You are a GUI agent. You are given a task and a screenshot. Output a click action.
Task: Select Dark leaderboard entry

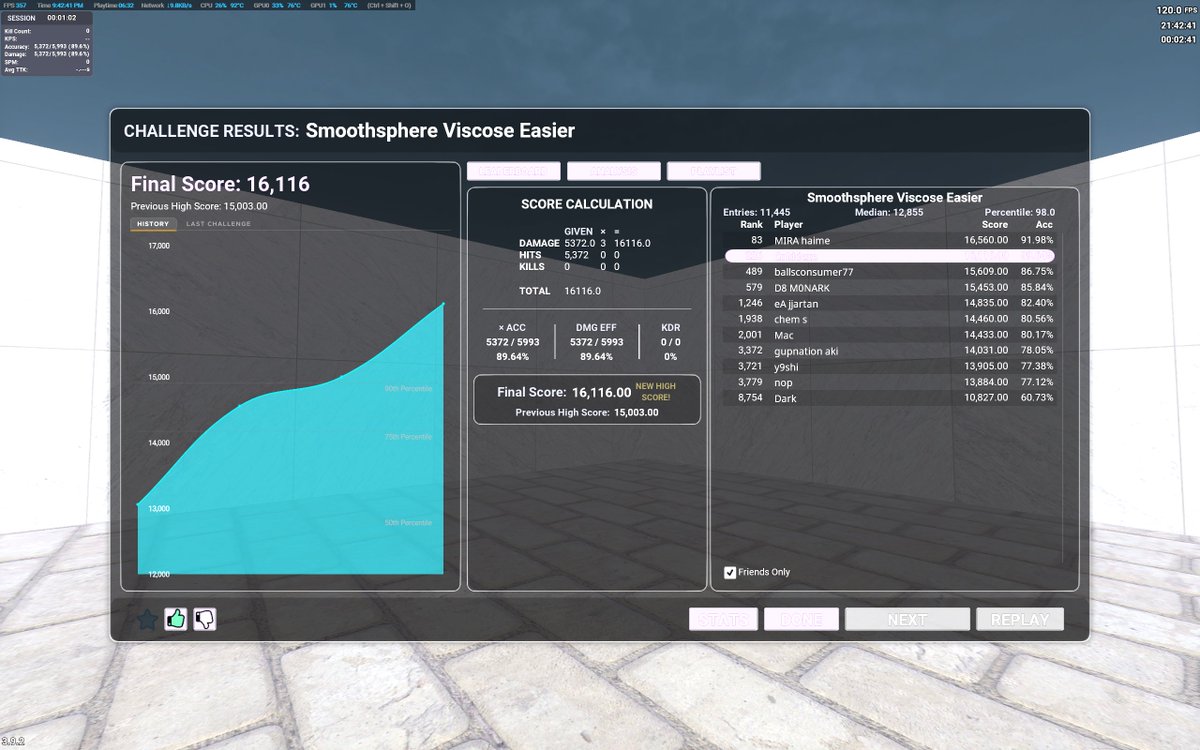coord(890,398)
